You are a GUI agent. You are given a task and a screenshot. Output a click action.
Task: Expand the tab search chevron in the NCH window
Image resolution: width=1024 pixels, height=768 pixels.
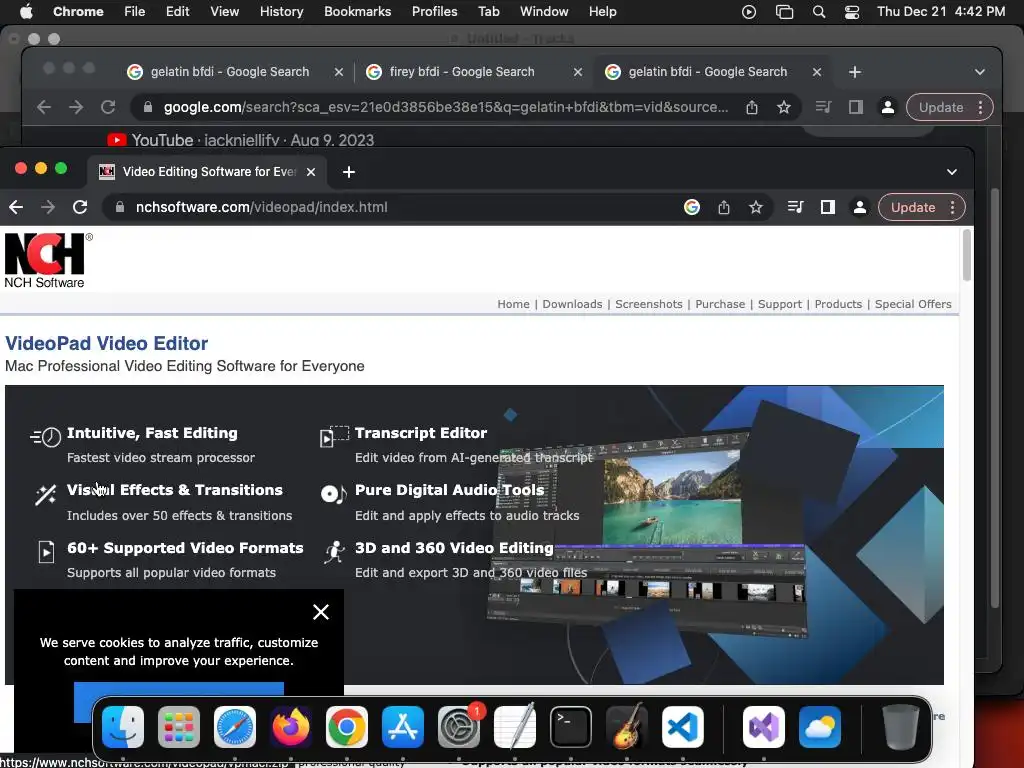(x=952, y=172)
